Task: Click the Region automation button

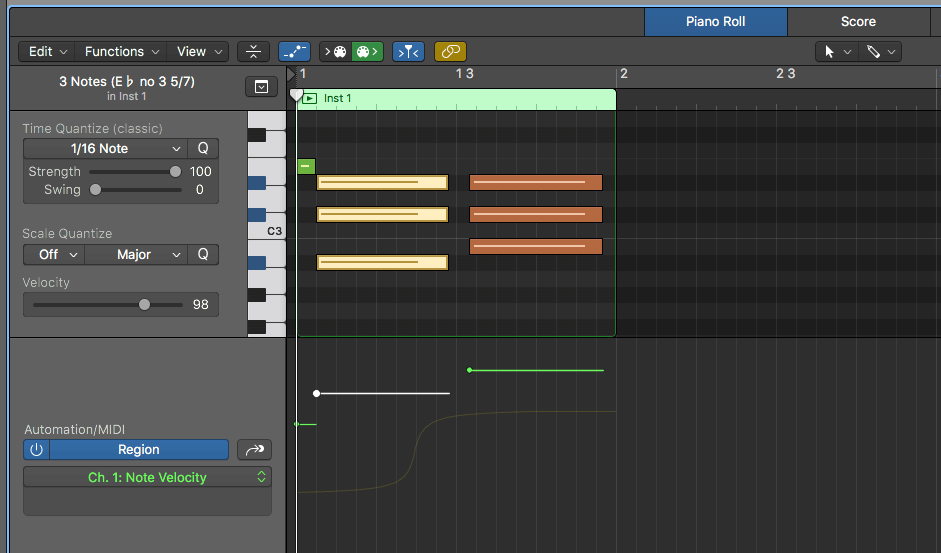Action: click(139, 450)
